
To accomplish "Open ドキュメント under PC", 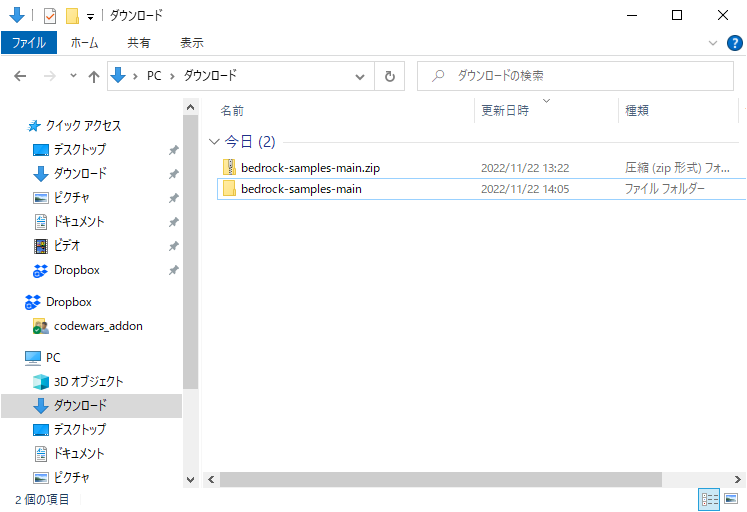I will click(x=79, y=453).
